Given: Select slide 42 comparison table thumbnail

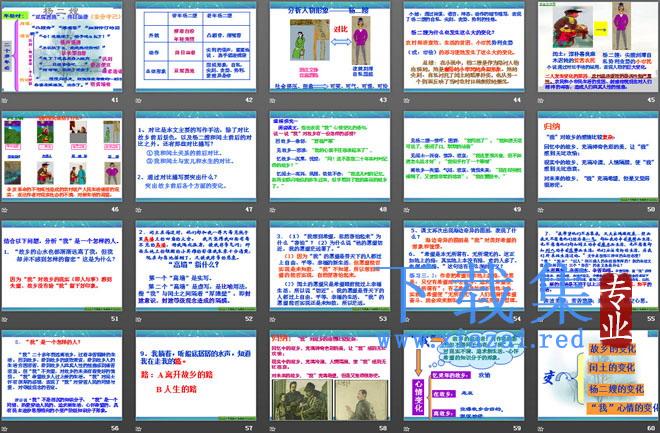Looking at the screenshot, I should pos(196,47).
